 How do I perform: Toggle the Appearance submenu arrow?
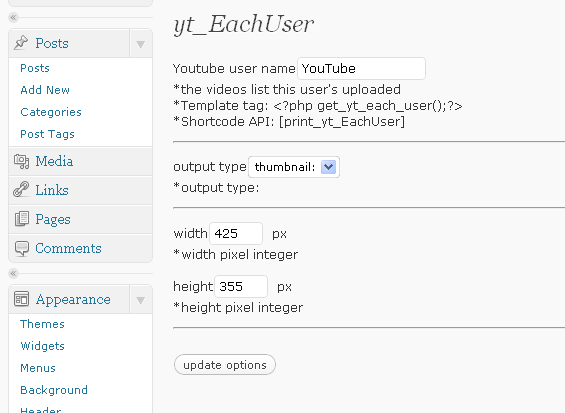141,300
